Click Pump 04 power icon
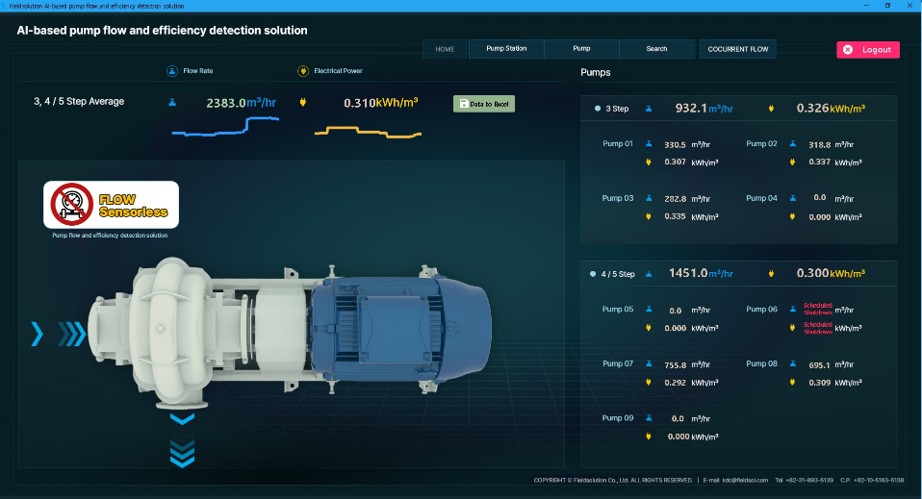 (x=793, y=217)
